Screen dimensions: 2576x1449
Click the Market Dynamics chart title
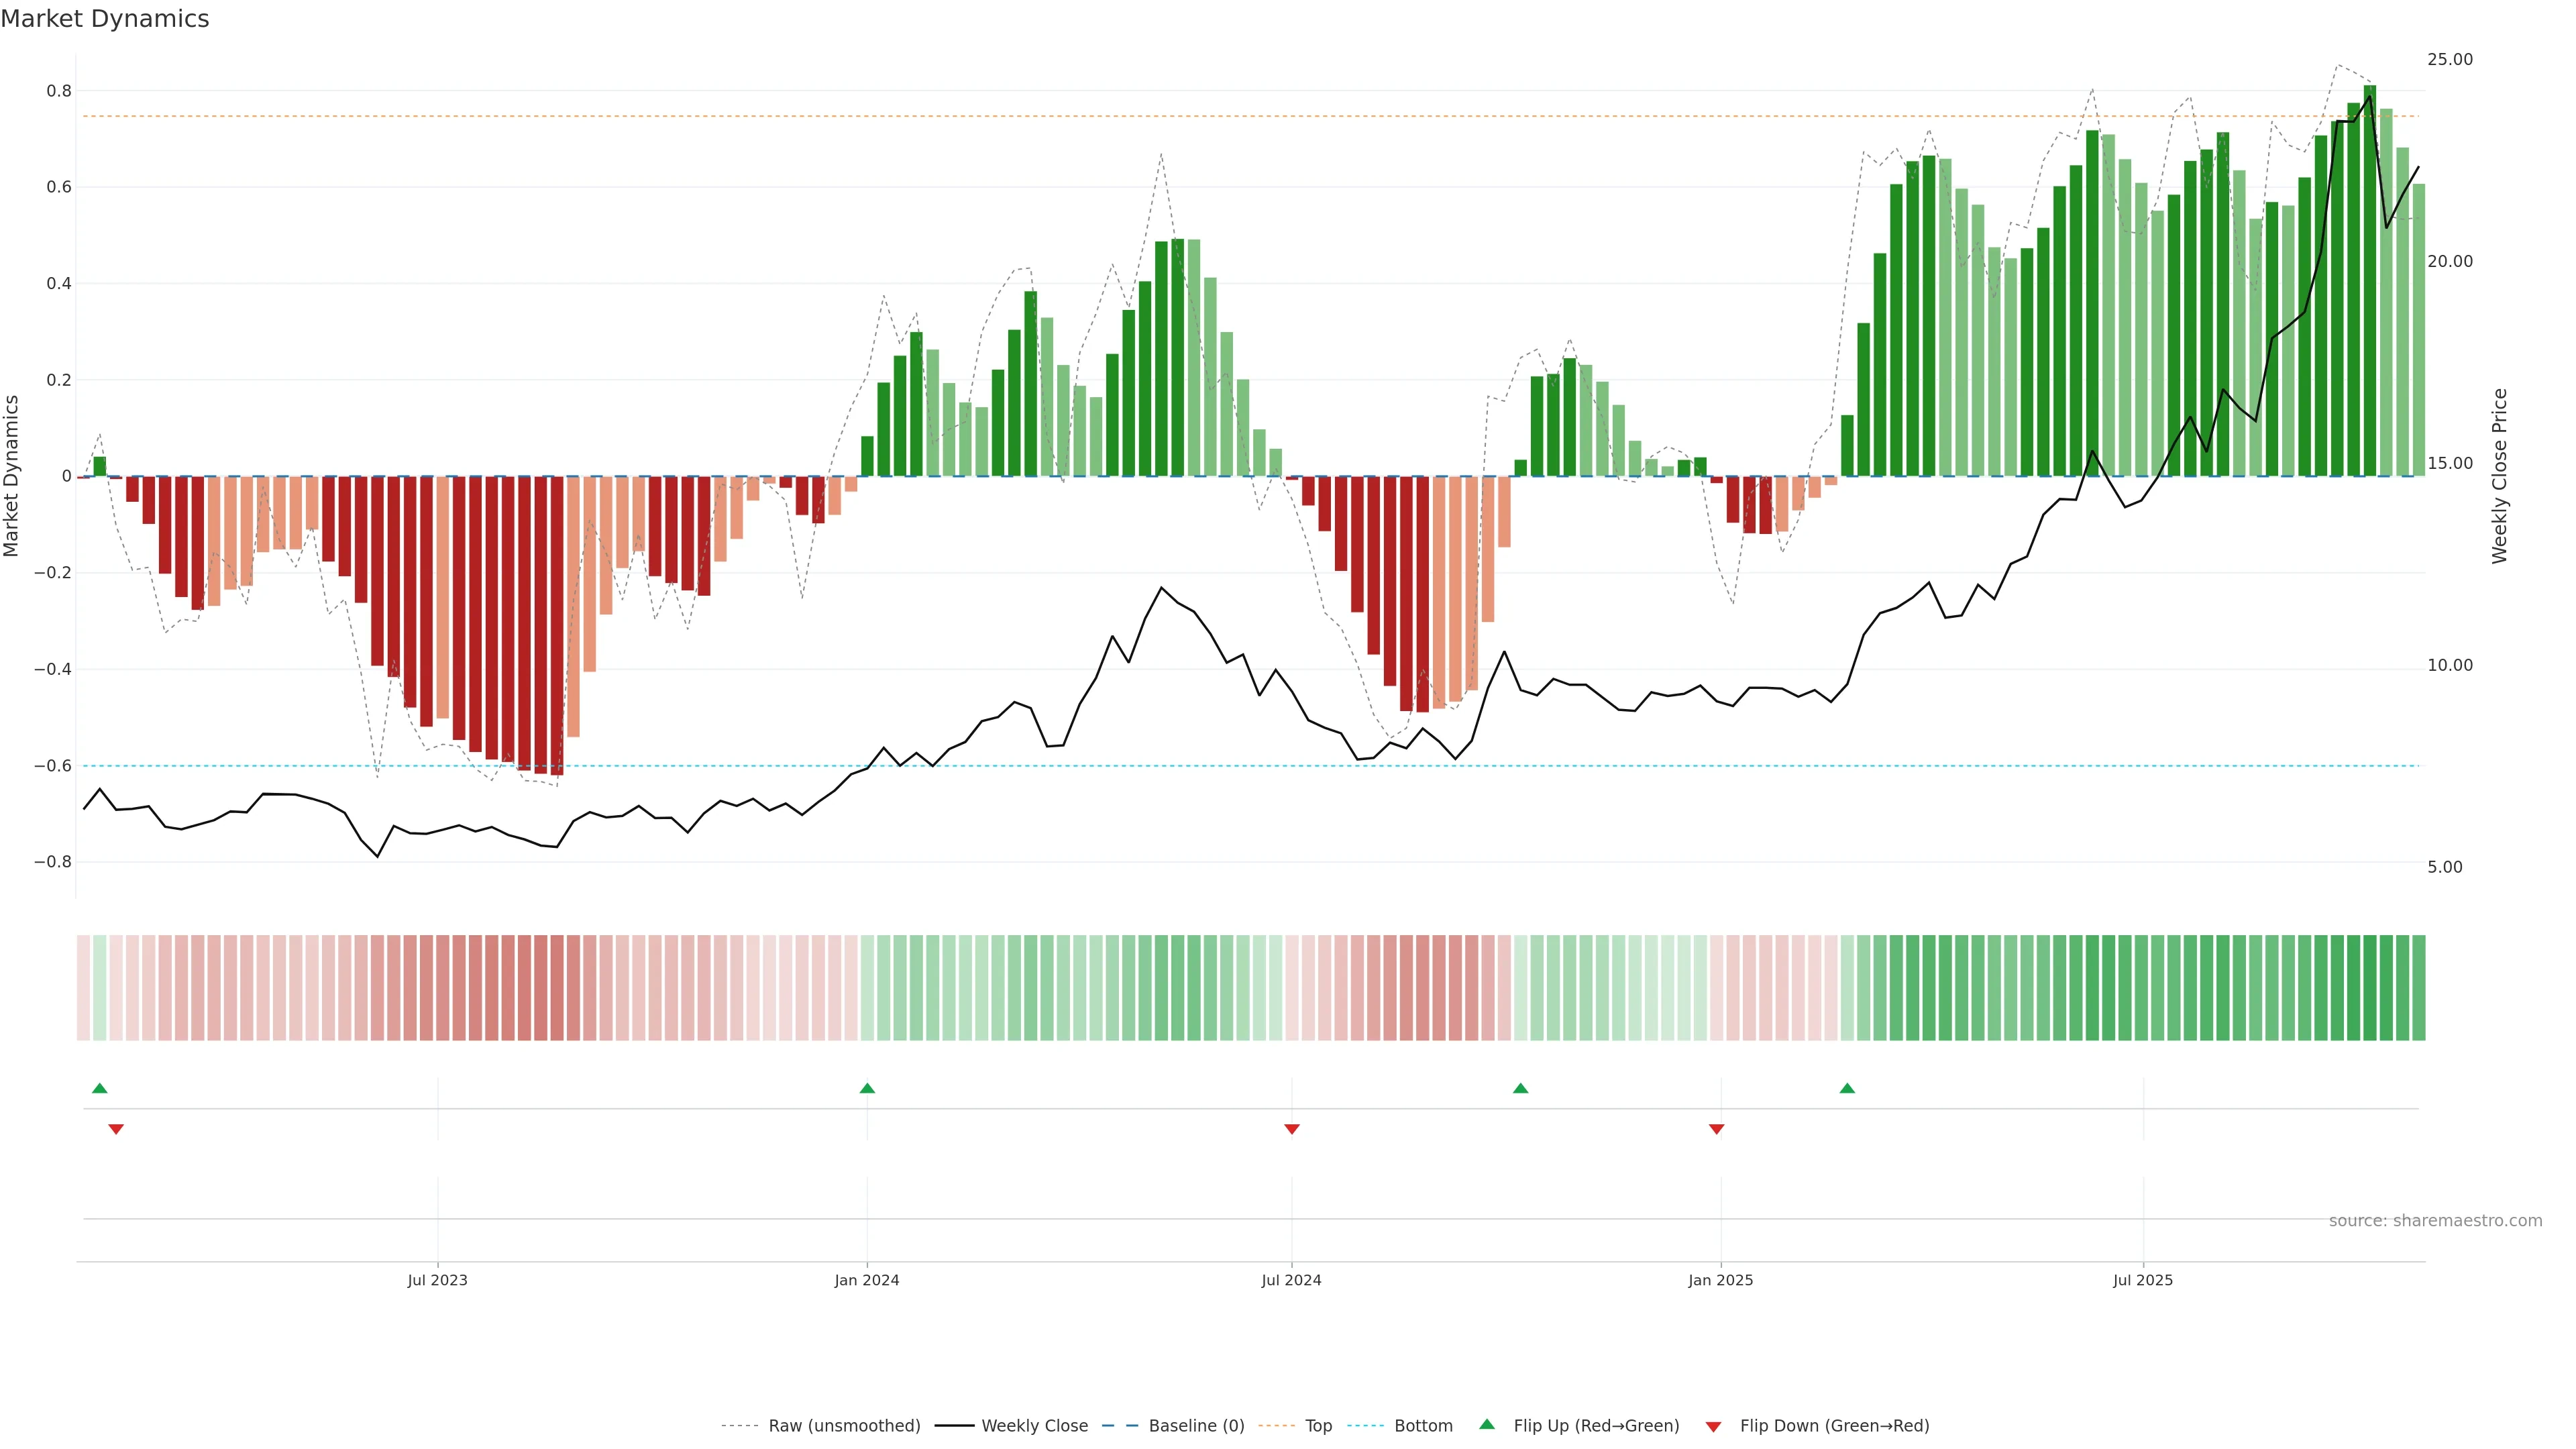coord(105,19)
